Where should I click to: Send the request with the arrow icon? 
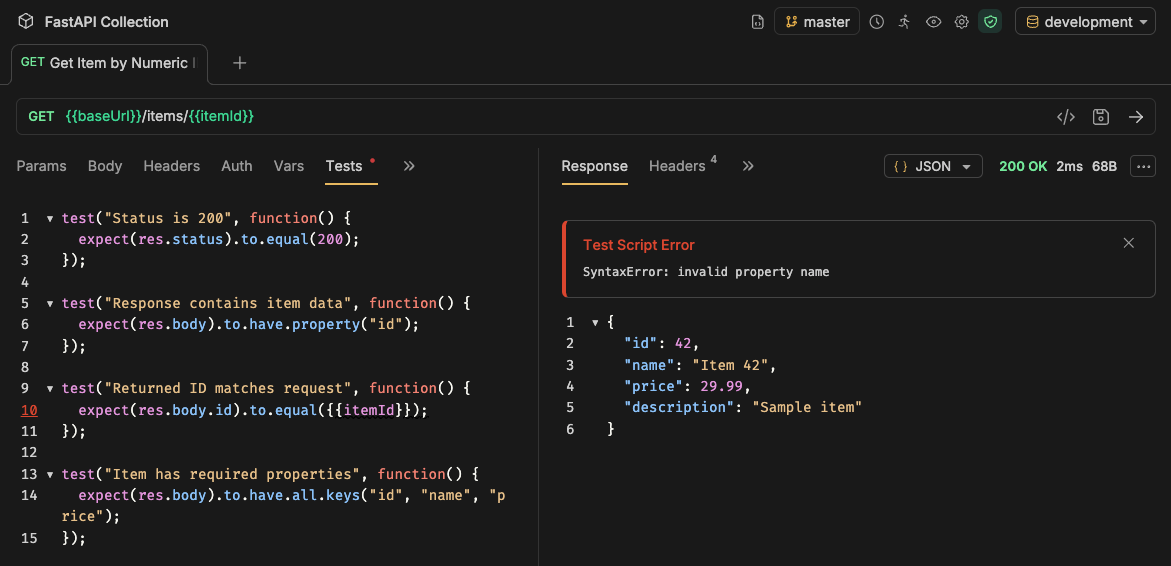[x=1136, y=117]
